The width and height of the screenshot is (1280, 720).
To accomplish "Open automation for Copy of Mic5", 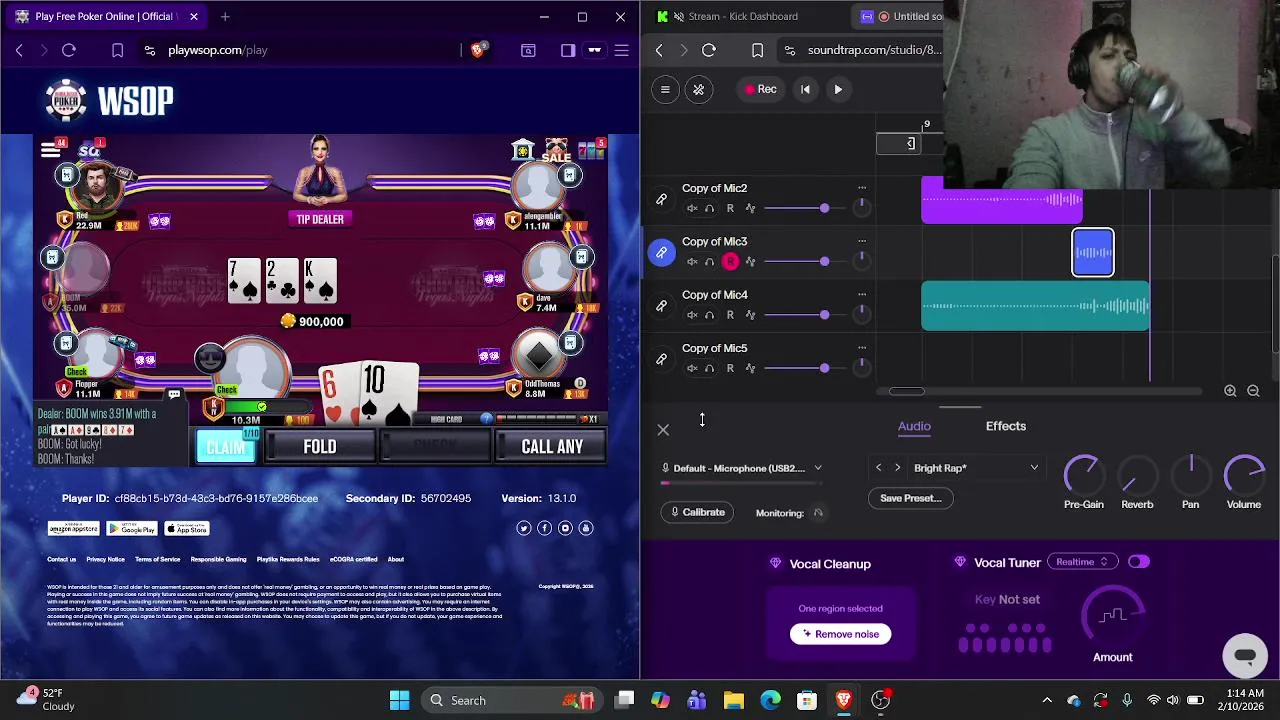I will pos(750,368).
